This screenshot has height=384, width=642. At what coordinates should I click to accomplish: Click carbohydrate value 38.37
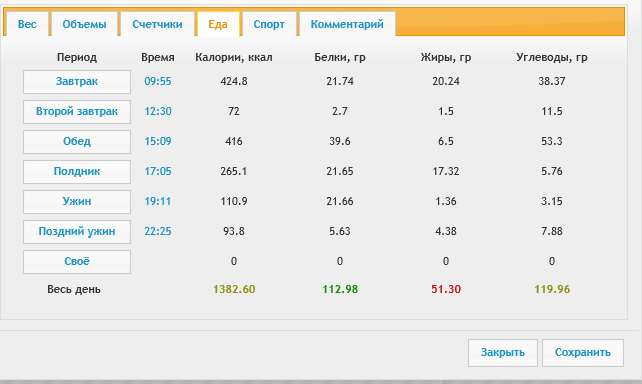pyautogui.click(x=552, y=81)
